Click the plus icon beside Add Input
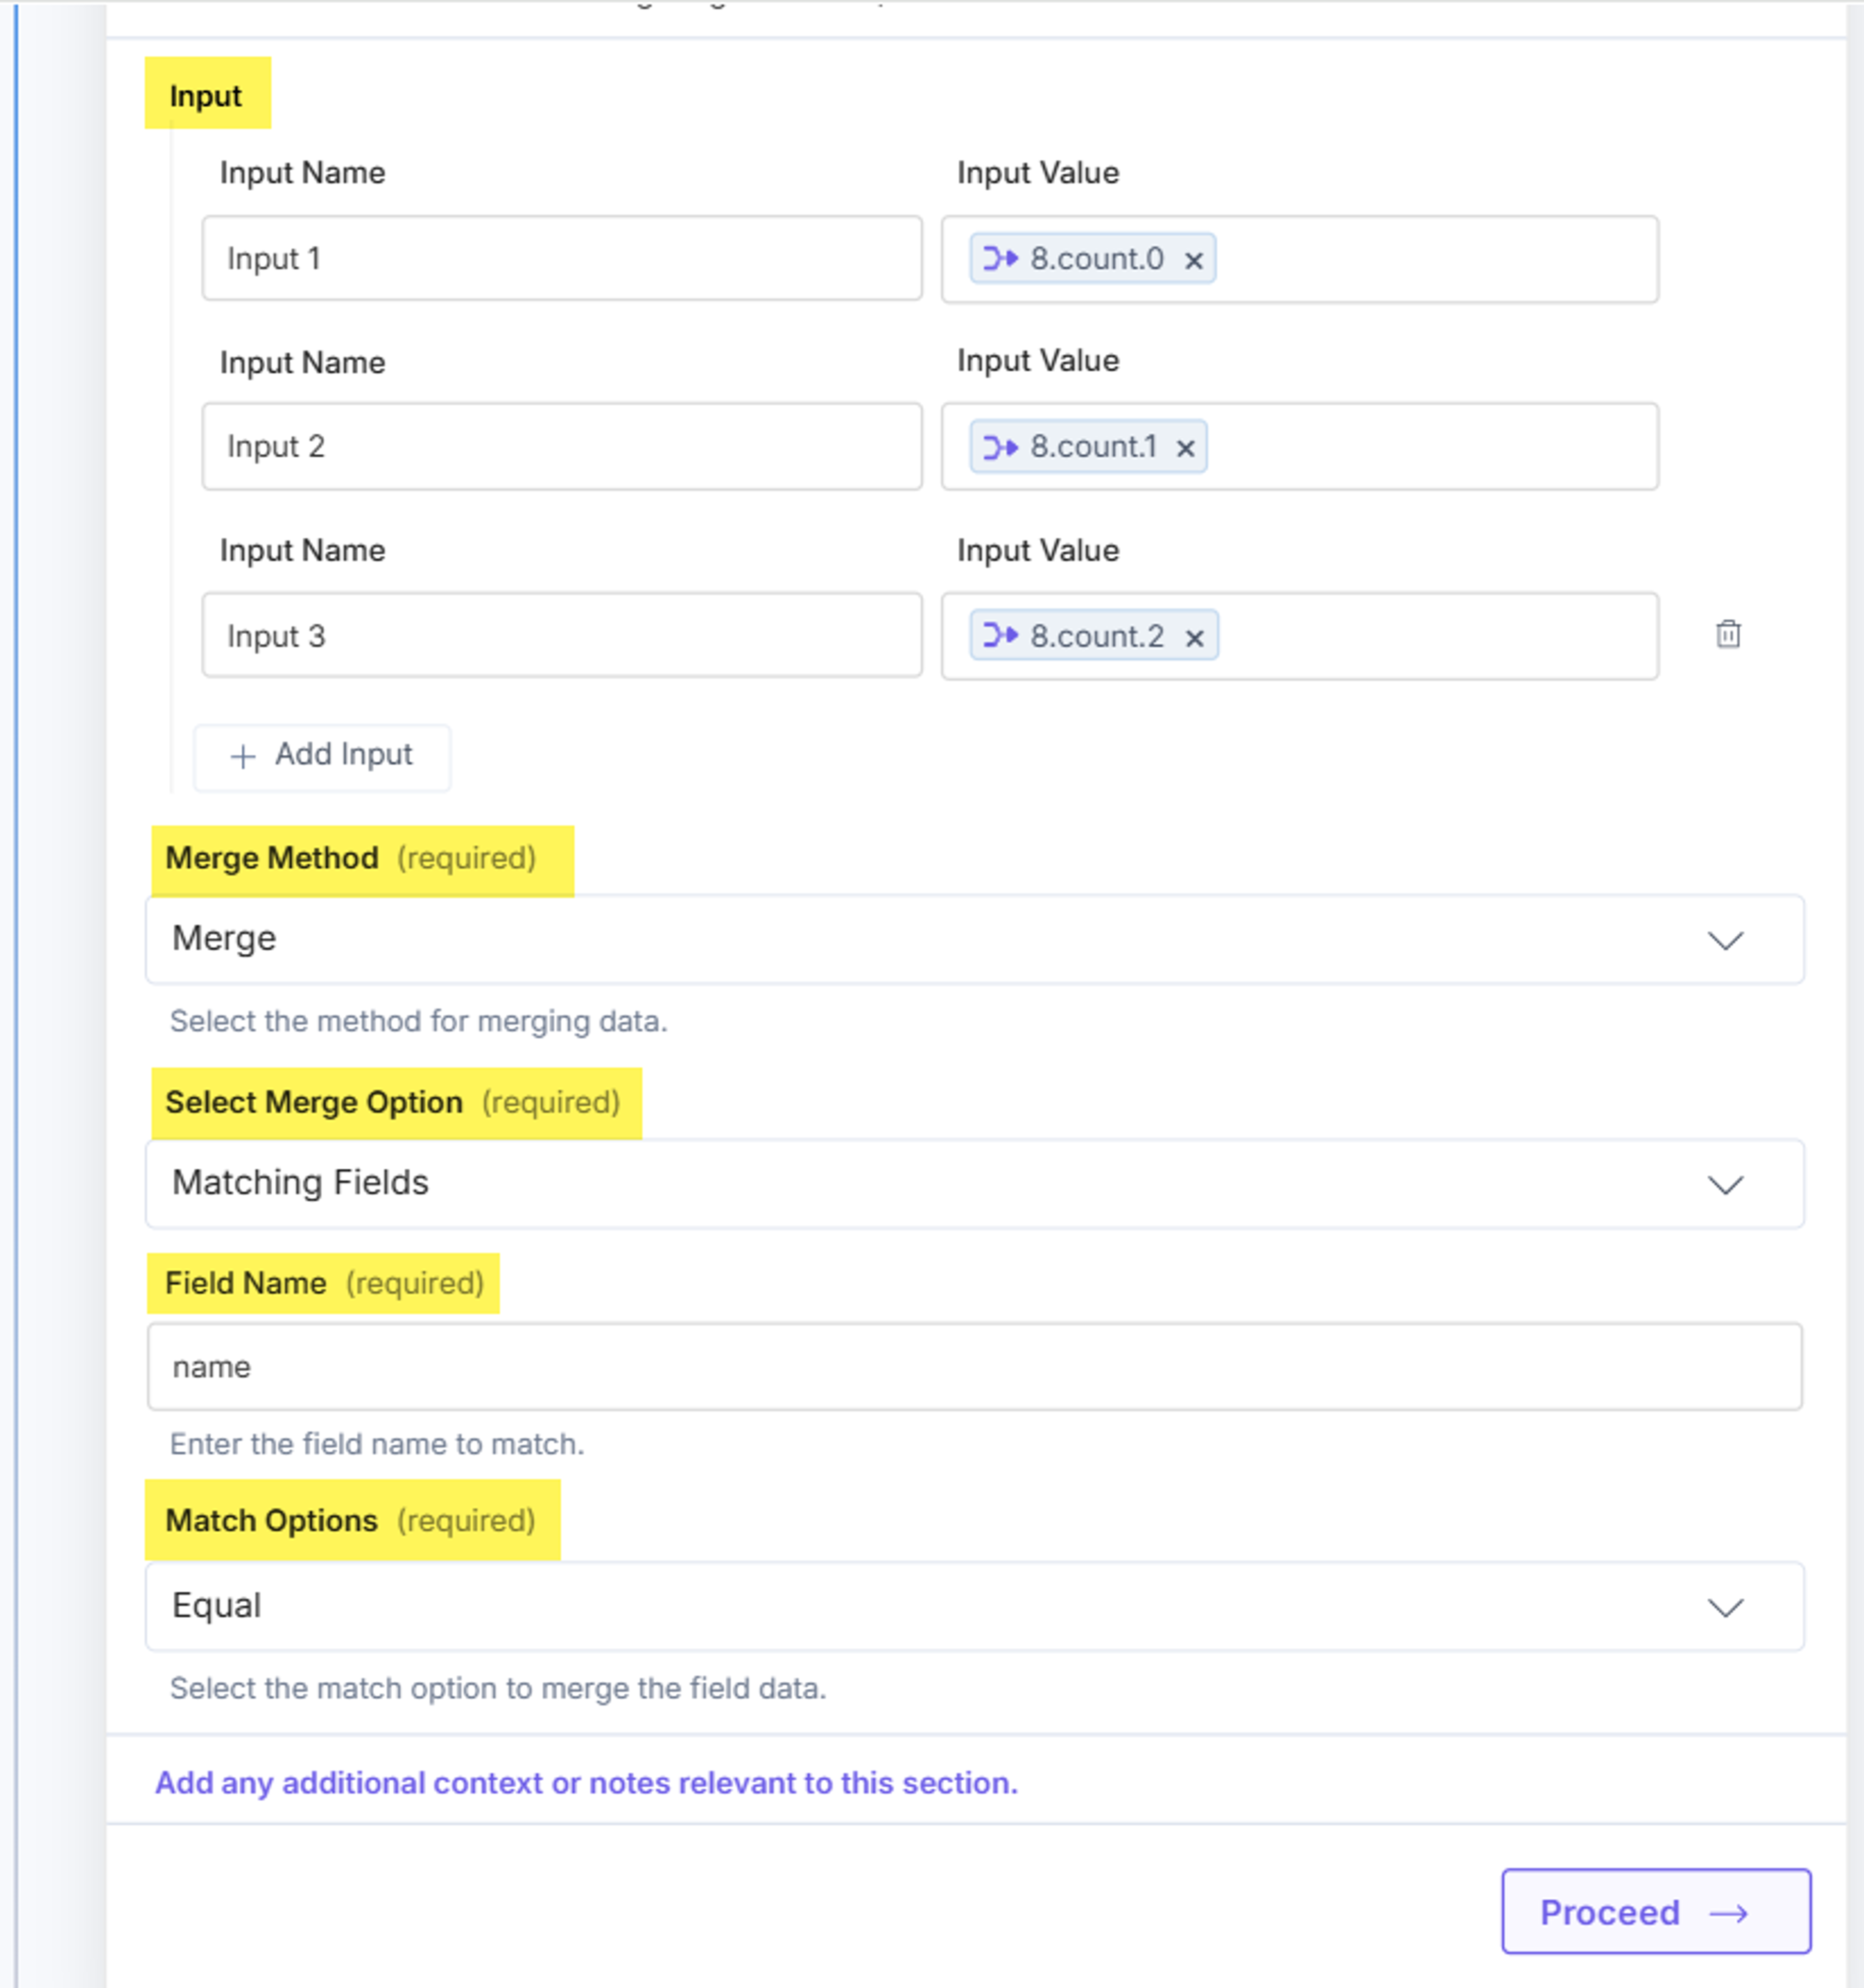The height and width of the screenshot is (1988, 1864). coord(243,756)
